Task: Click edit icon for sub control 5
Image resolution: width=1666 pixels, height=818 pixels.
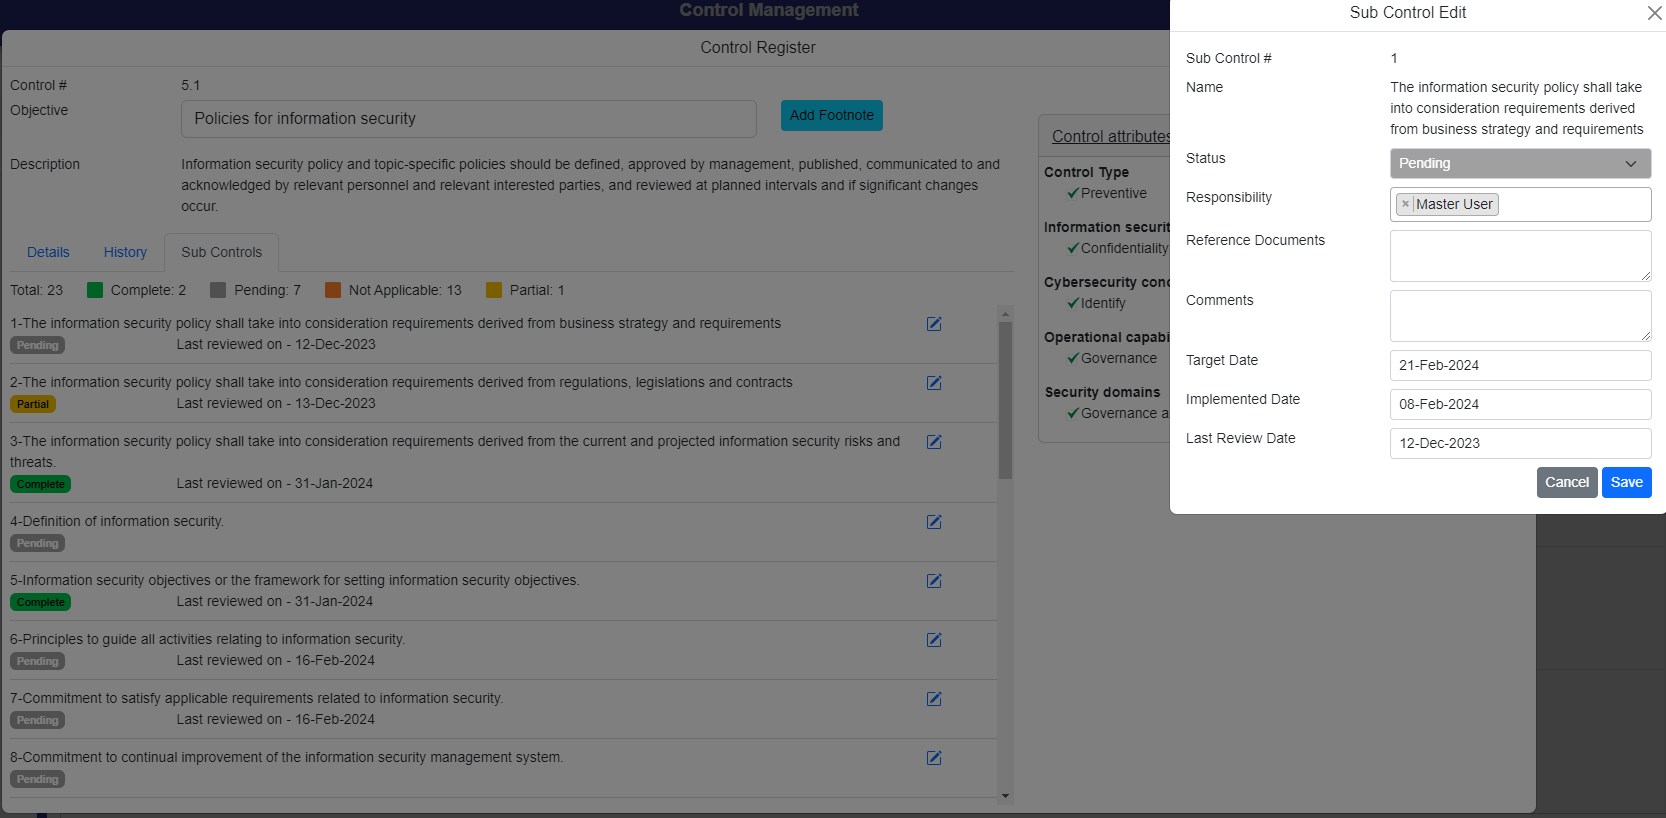Action: point(934,581)
